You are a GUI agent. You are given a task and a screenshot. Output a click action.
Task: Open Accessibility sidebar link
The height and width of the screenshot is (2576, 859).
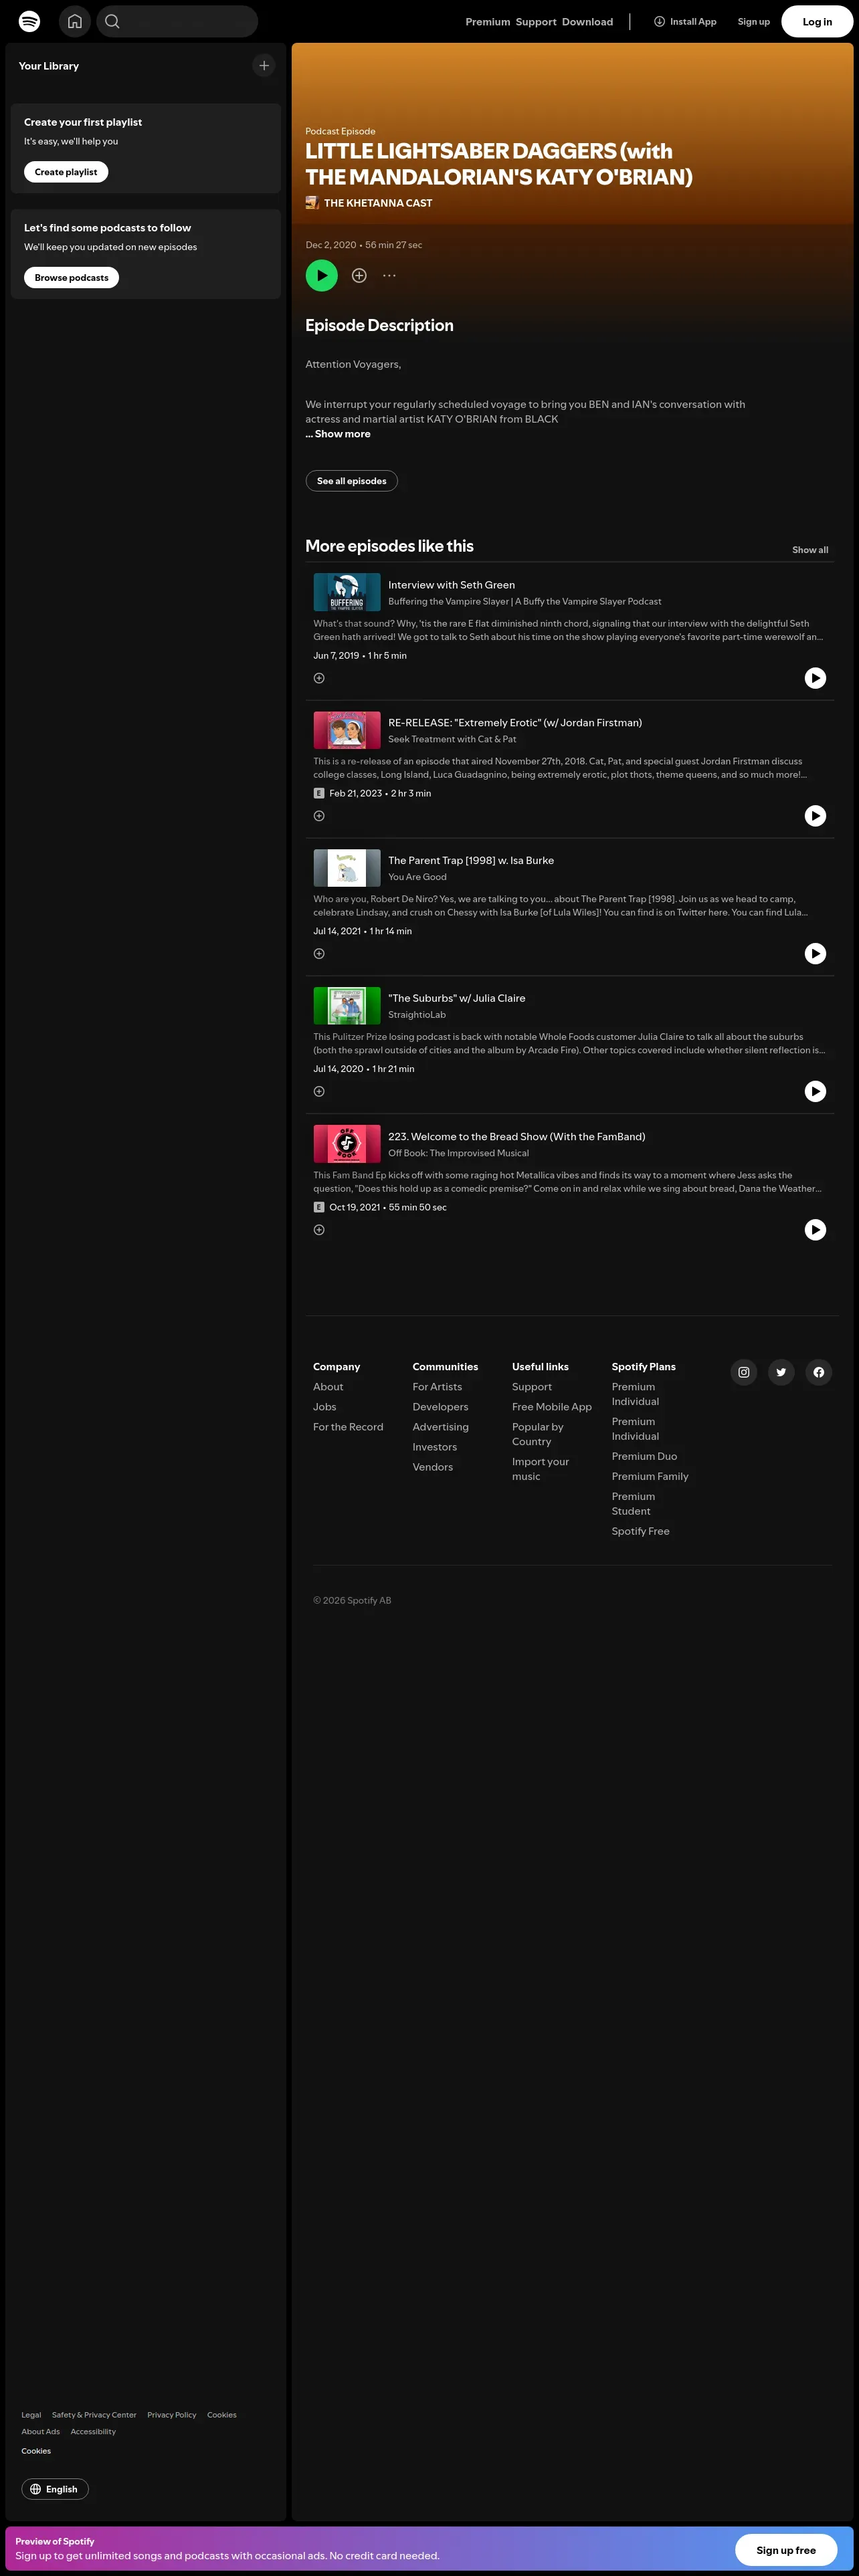coord(93,2432)
